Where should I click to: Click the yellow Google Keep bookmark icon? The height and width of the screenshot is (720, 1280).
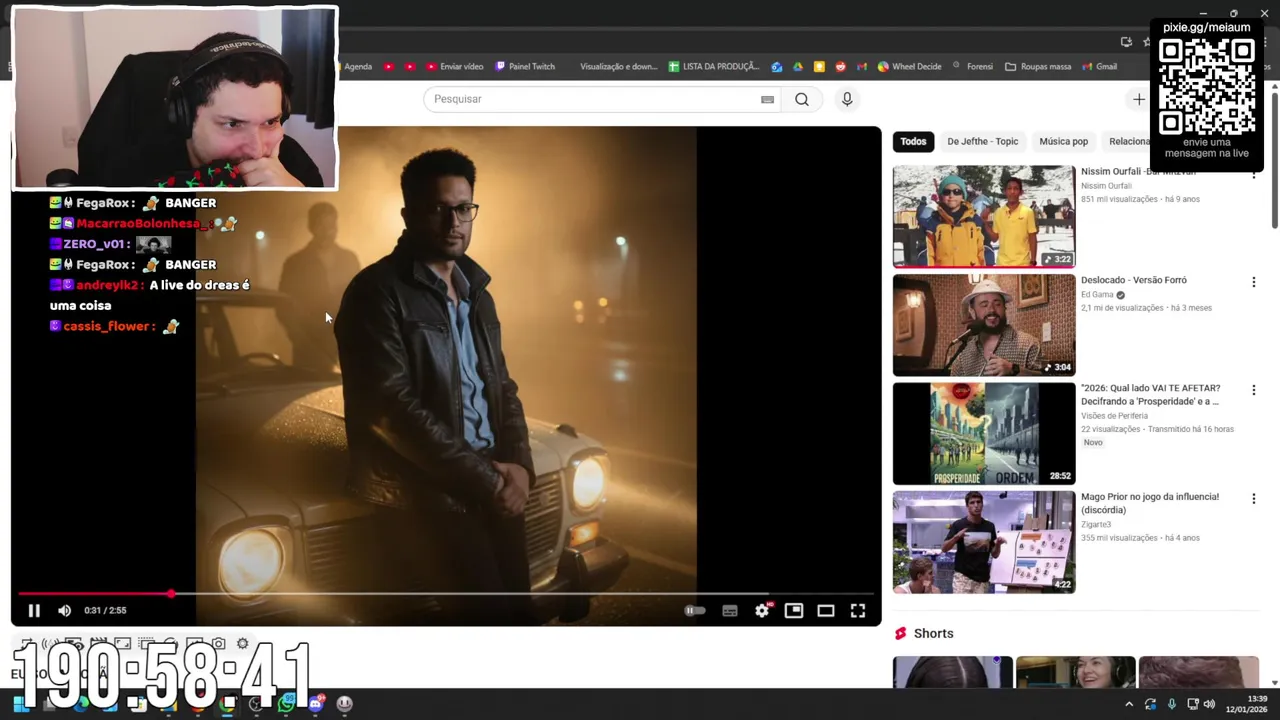point(819,67)
